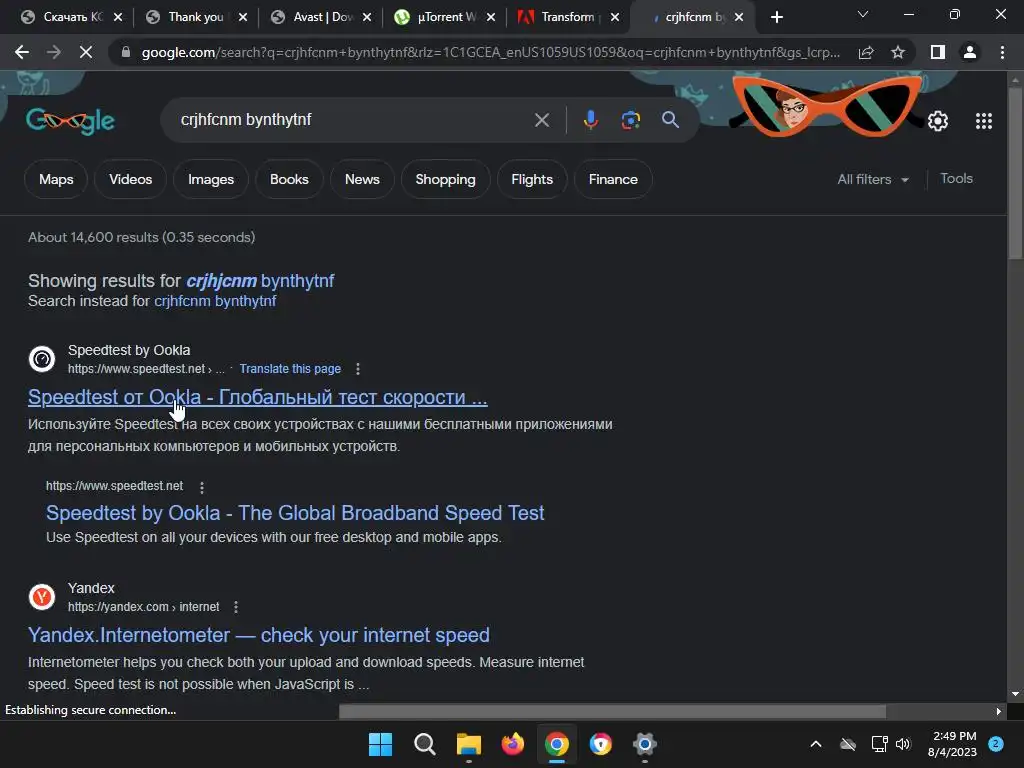Open more options for speedtest.net sub-result

[x=202, y=487]
